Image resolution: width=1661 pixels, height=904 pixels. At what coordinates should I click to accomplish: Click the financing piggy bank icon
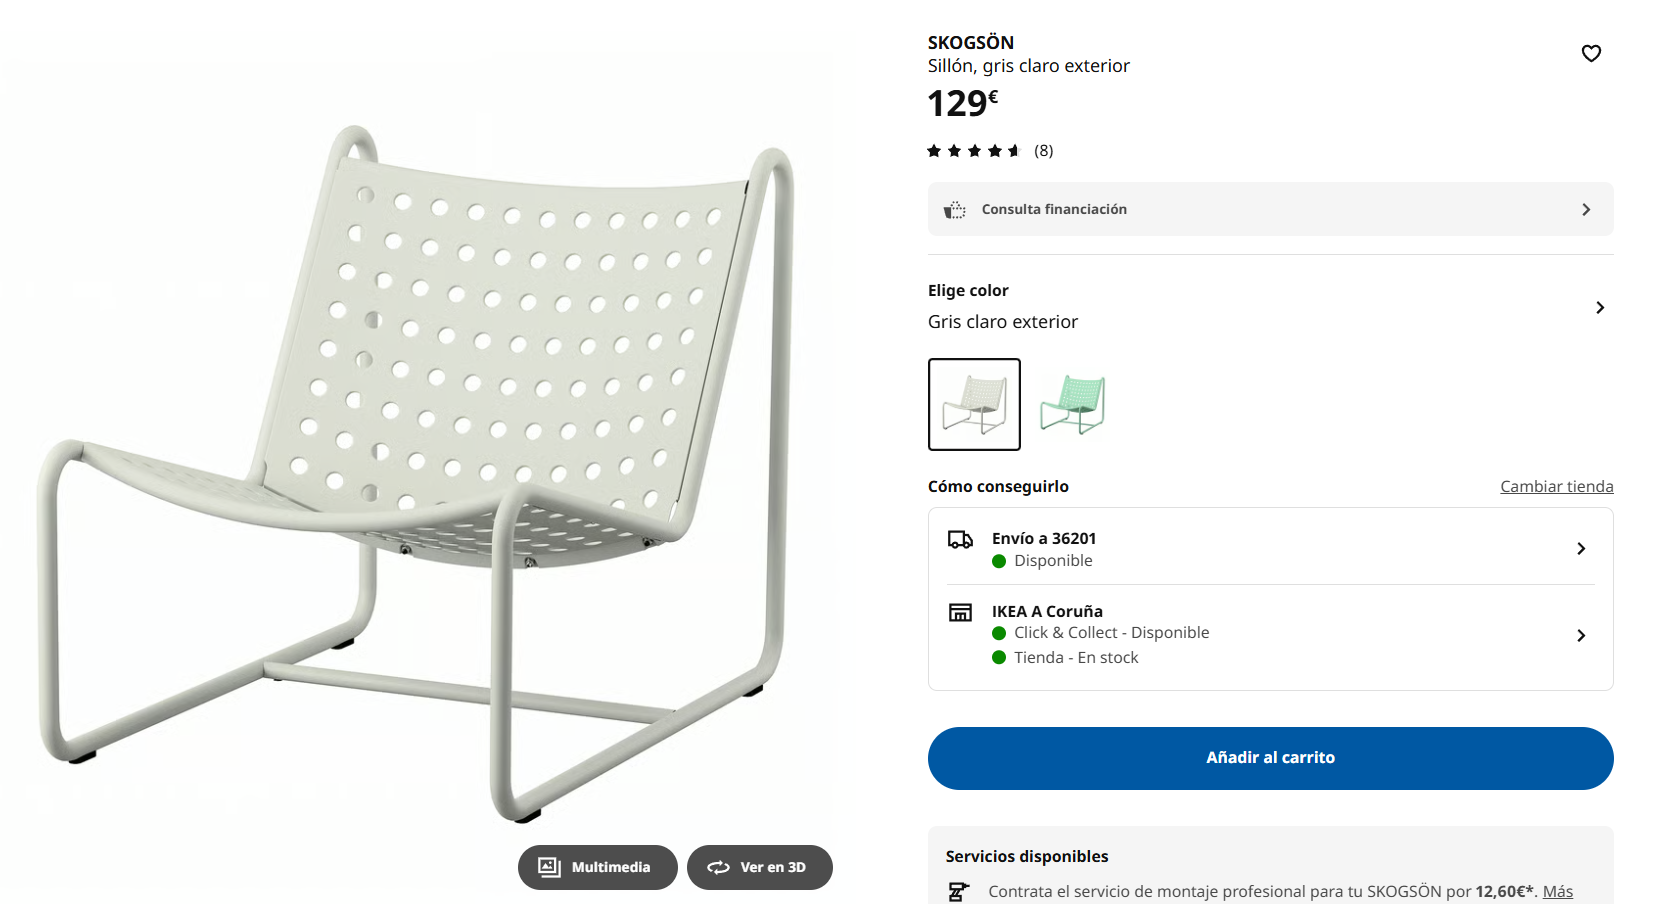pos(955,210)
